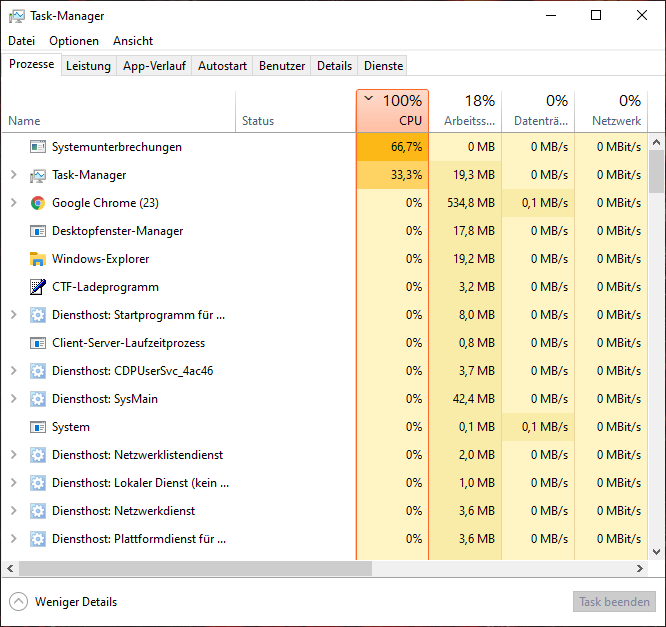Click the Task-Manager title bar icon

click(17, 16)
